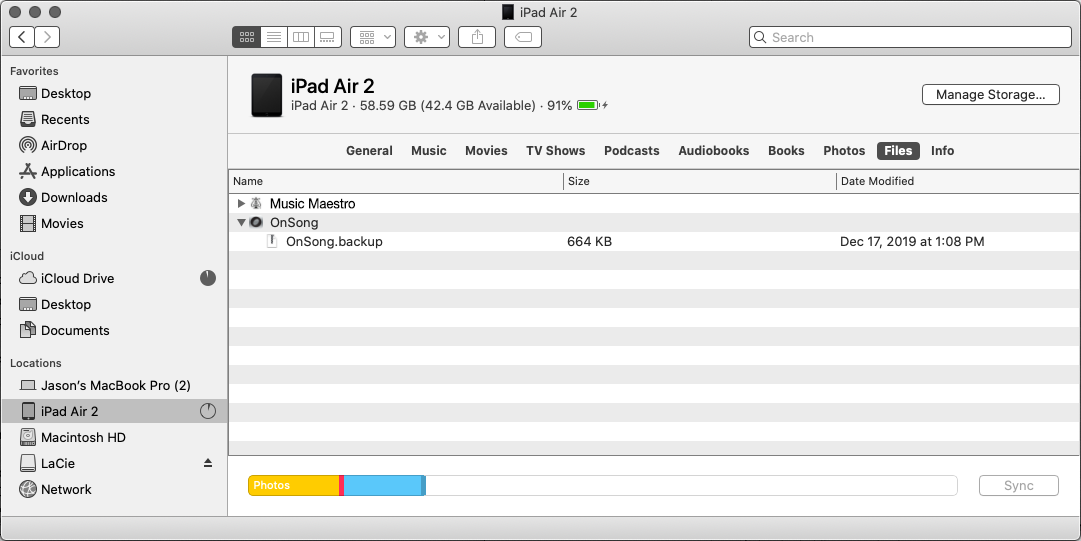Click the iPad Air 2 title bar icon
The width and height of the screenshot is (1081, 541).
click(508, 12)
